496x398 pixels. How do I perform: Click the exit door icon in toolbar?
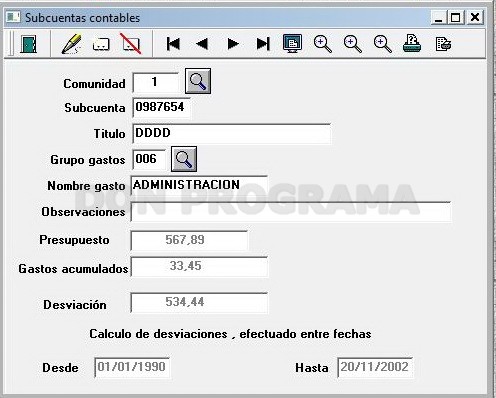pos(28,44)
